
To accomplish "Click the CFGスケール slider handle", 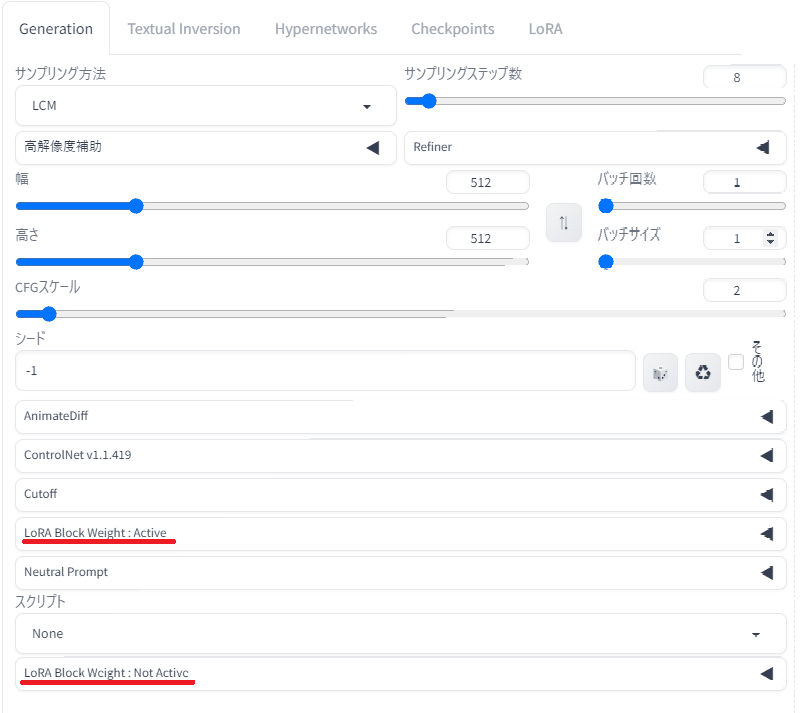I will click(21, 313).
